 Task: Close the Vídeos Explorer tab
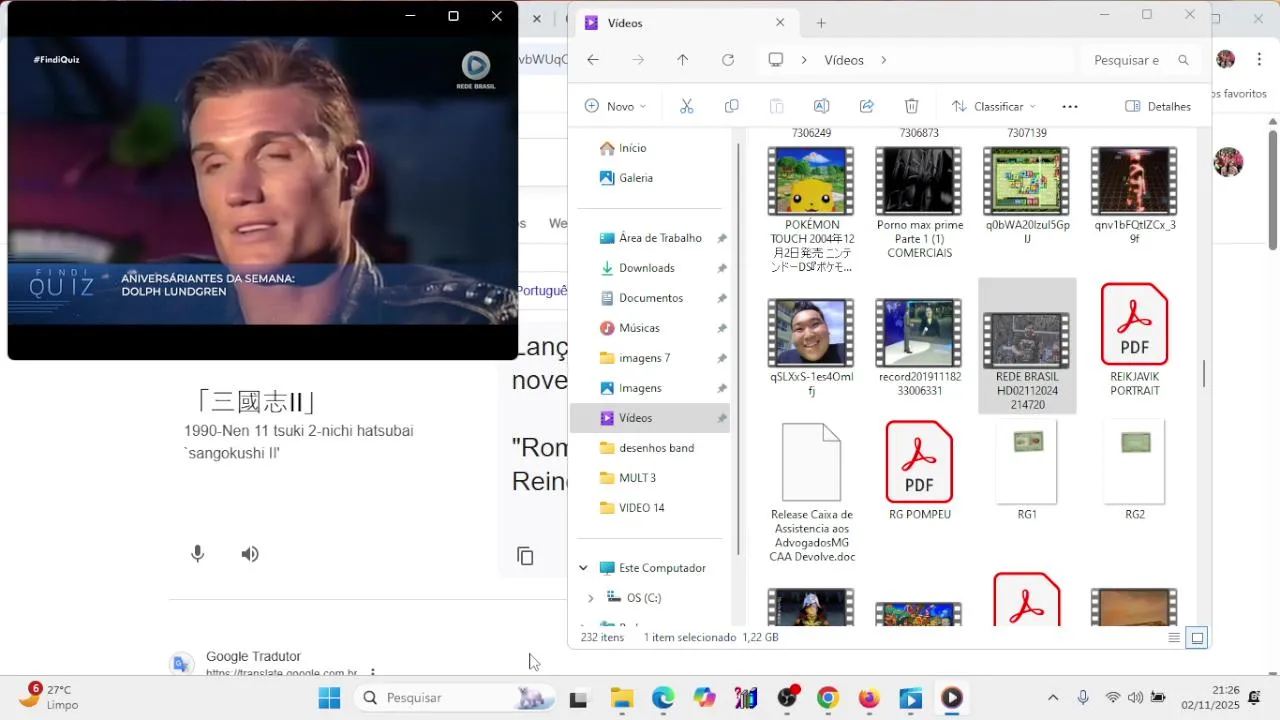[780, 23]
